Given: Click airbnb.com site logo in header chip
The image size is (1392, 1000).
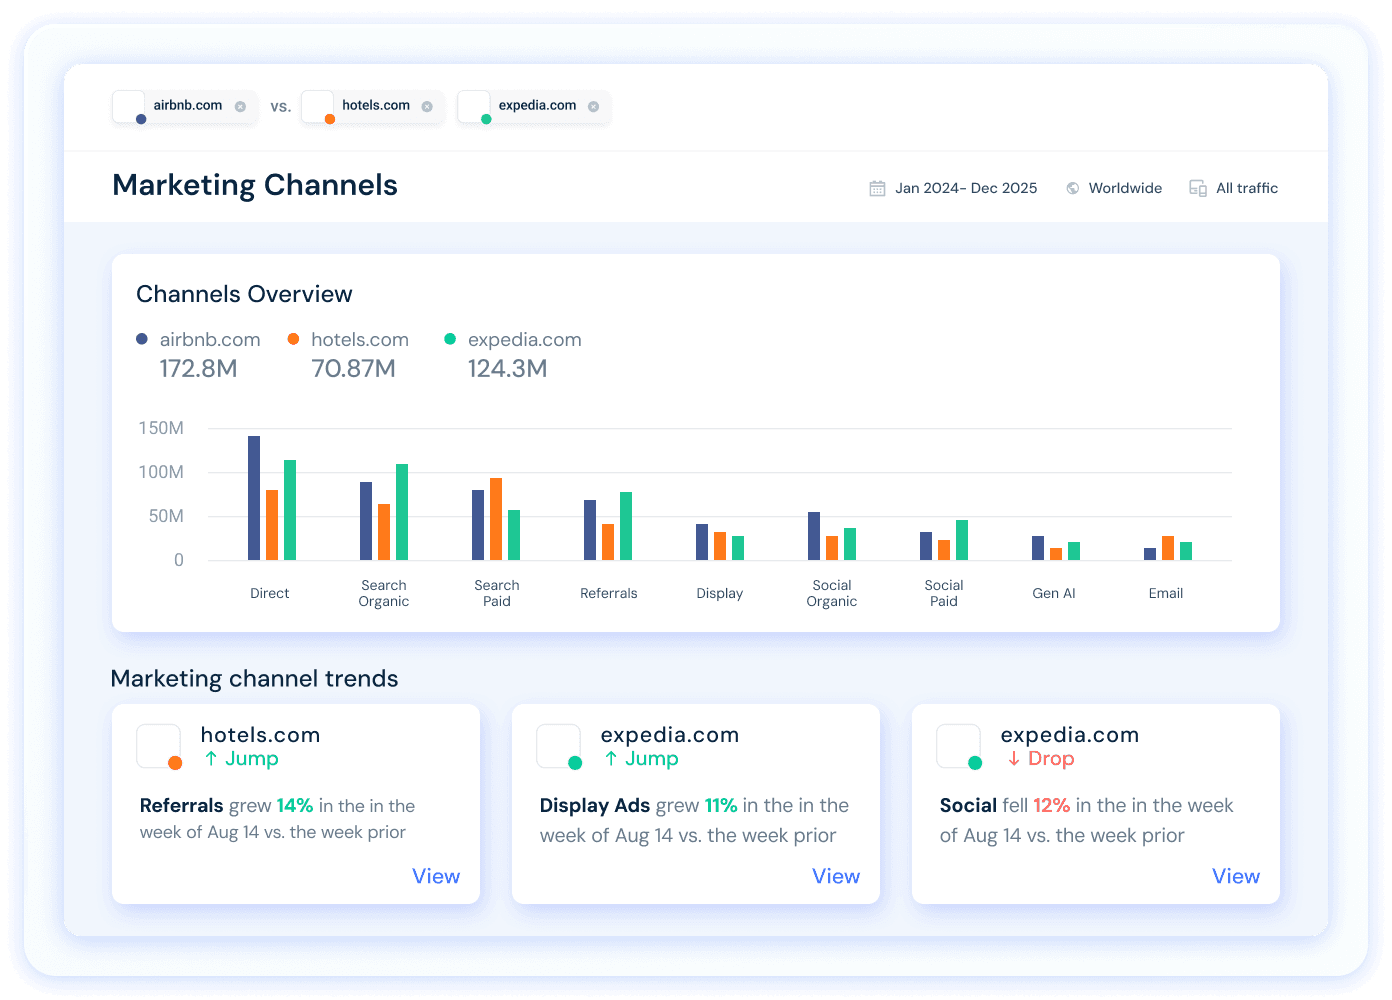Looking at the screenshot, I should coord(129,106).
